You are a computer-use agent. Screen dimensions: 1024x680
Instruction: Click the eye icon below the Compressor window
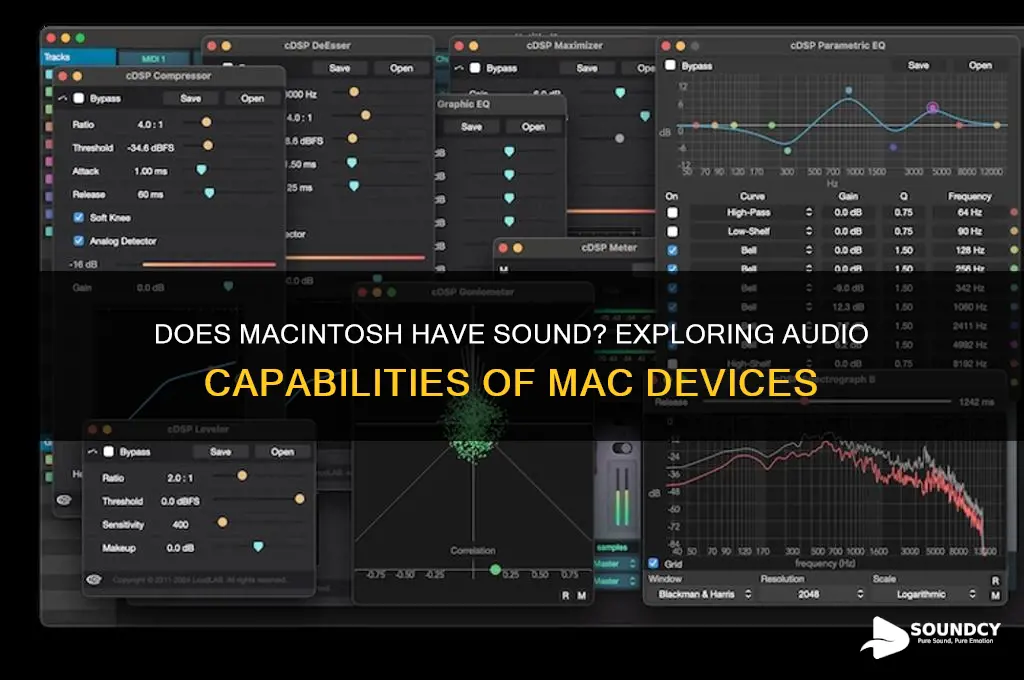(64, 500)
